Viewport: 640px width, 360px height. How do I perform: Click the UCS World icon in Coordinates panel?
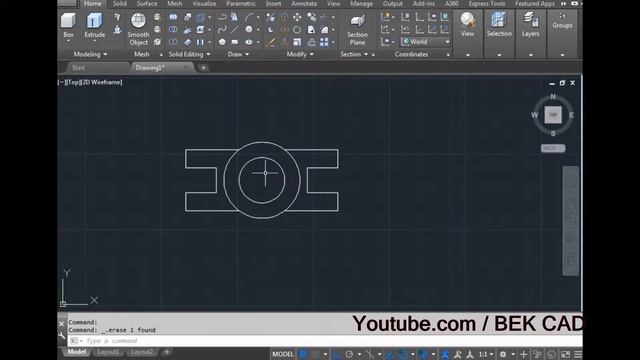pyautogui.click(x=444, y=17)
